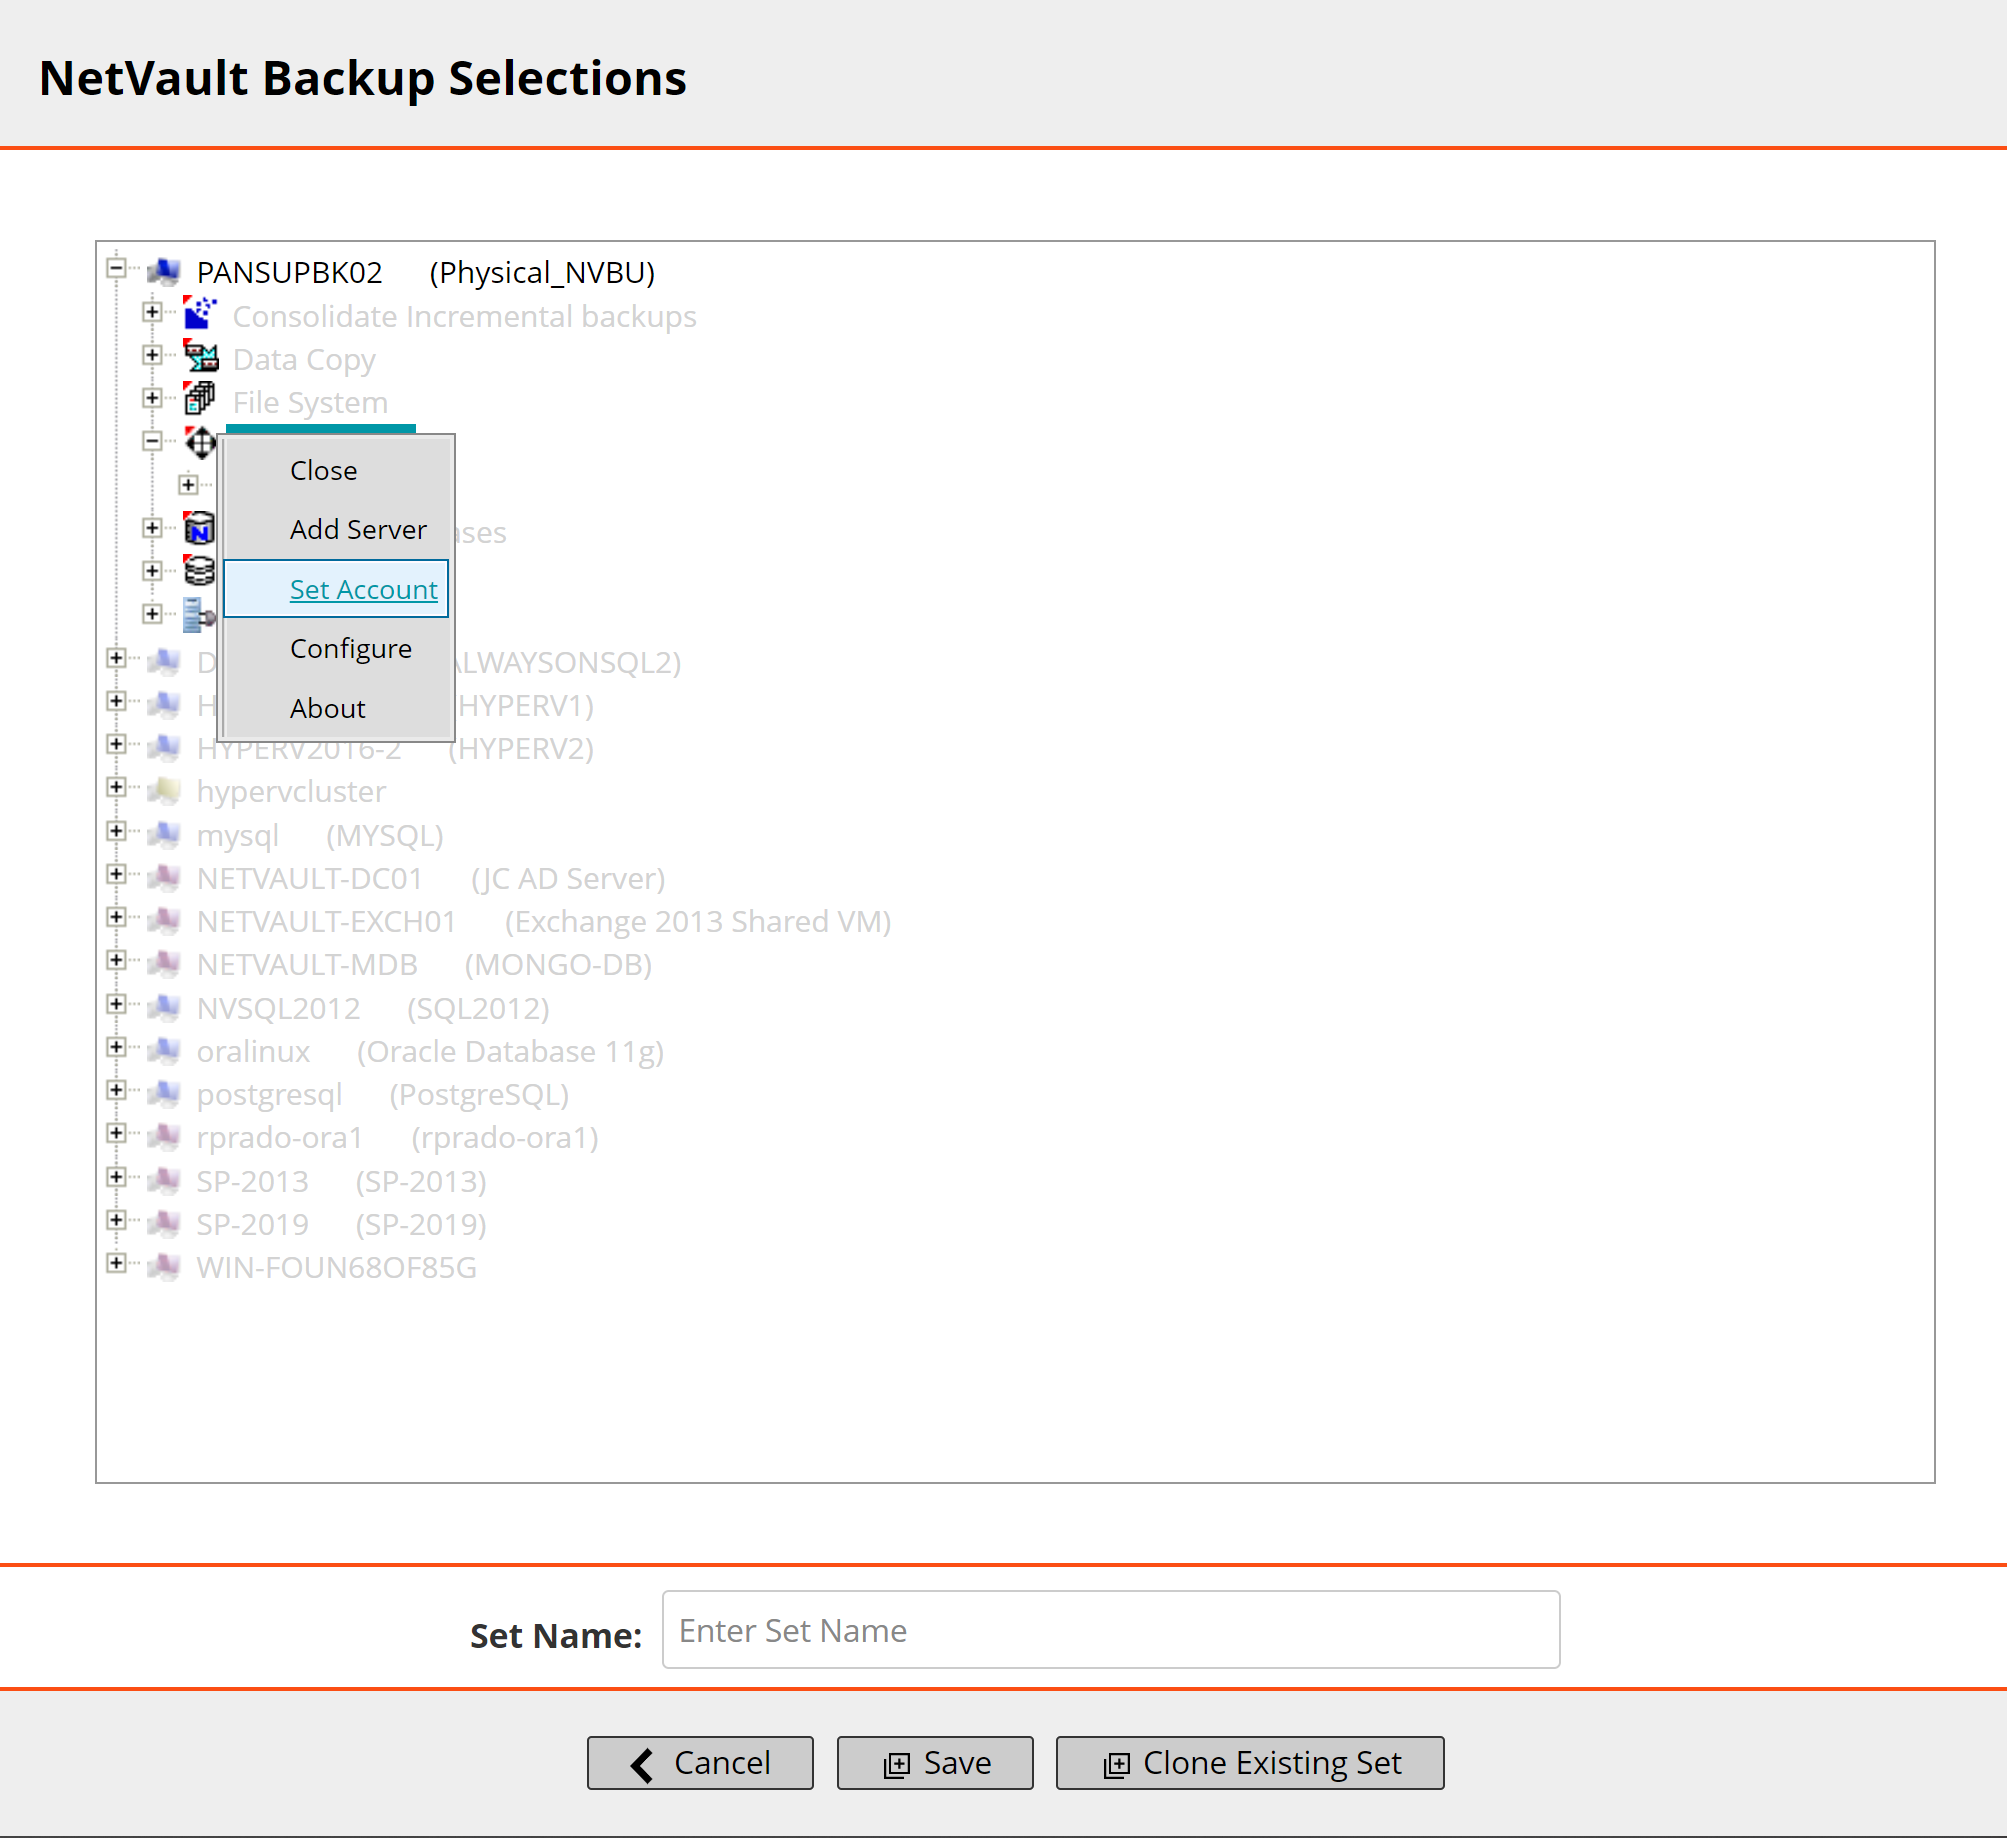Screen dimensions: 2007x1838
Task: Select Add Server in context menu
Action: point(358,529)
